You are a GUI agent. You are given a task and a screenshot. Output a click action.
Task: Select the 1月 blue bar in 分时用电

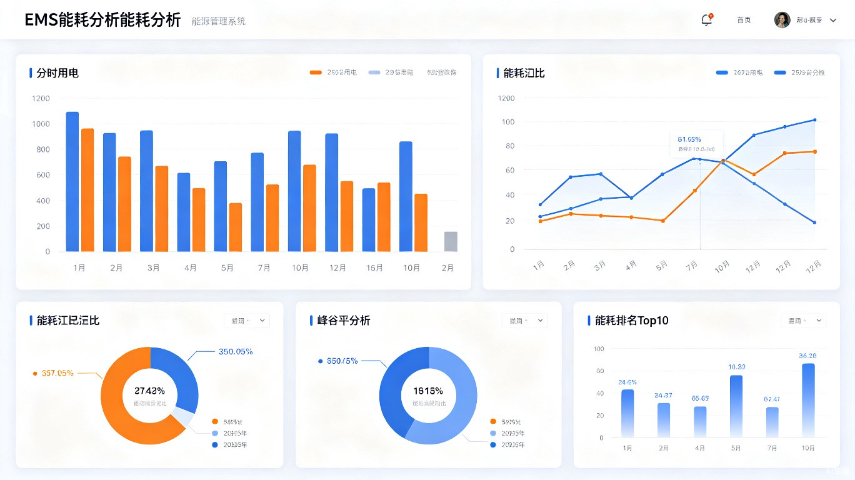click(x=73, y=182)
